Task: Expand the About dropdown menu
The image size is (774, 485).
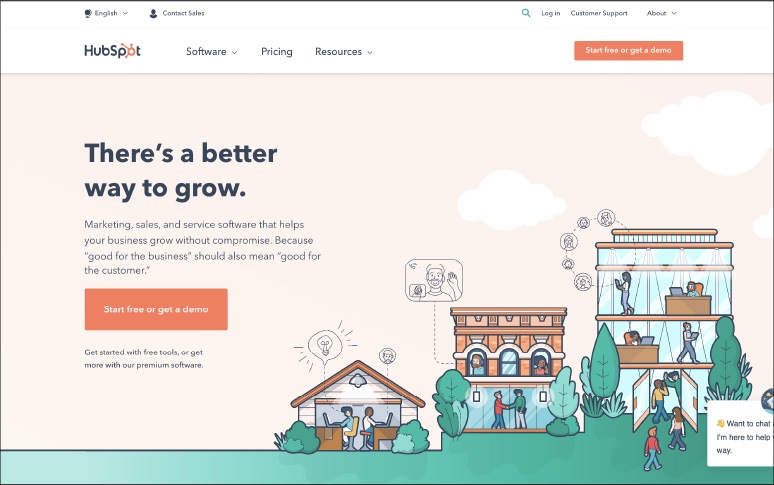Action: 661,13
